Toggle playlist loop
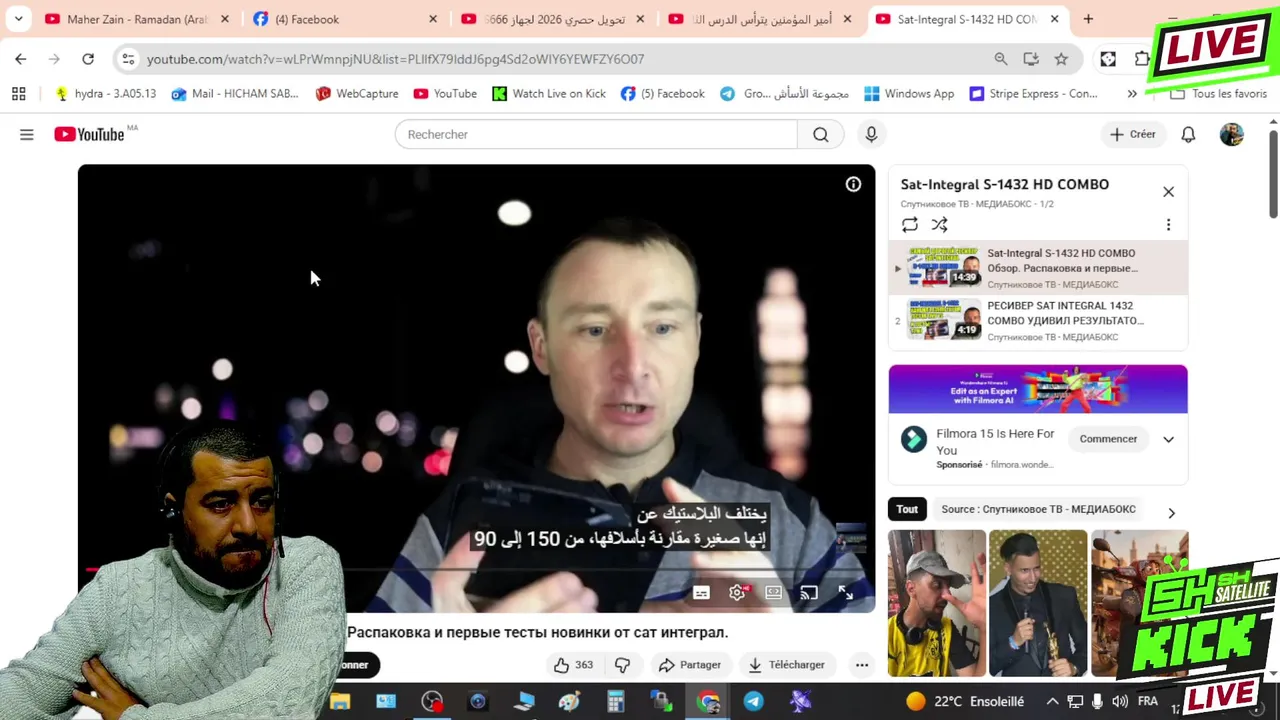The width and height of the screenshot is (1280, 720). (909, 225)
